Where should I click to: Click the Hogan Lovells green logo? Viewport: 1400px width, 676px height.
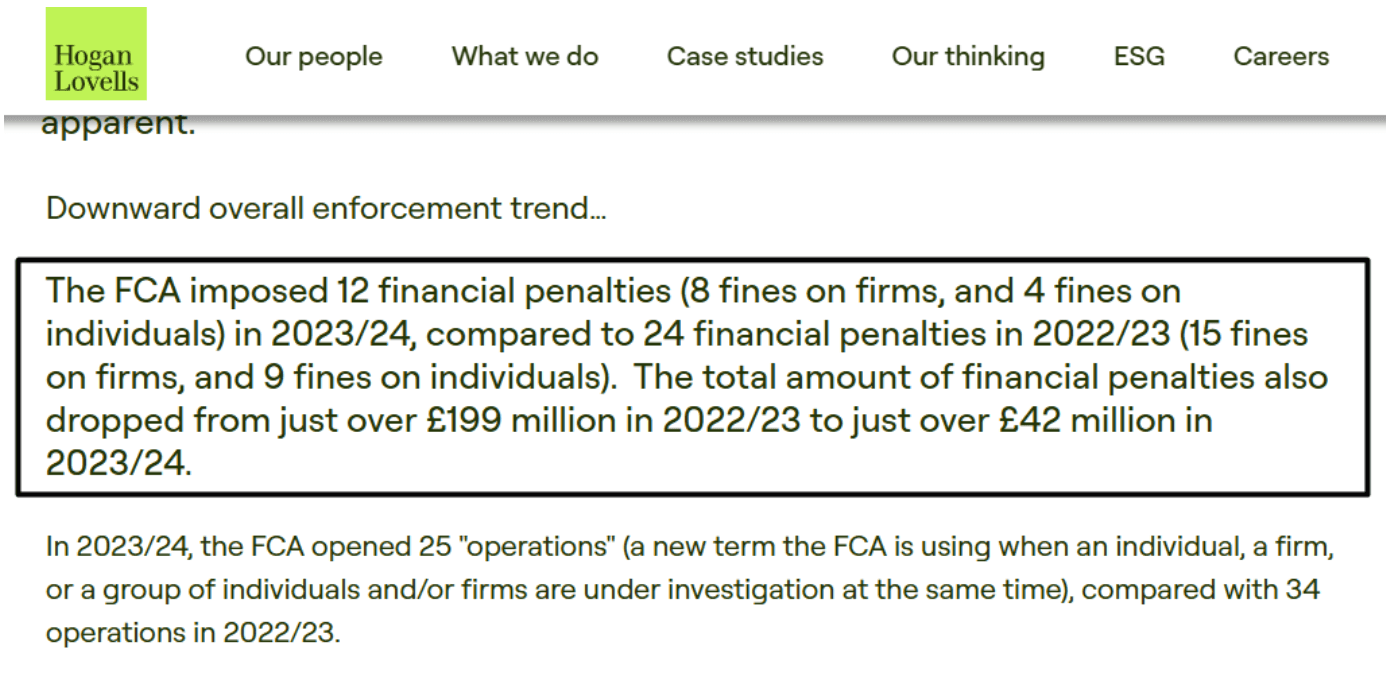(x=96, y=54)
